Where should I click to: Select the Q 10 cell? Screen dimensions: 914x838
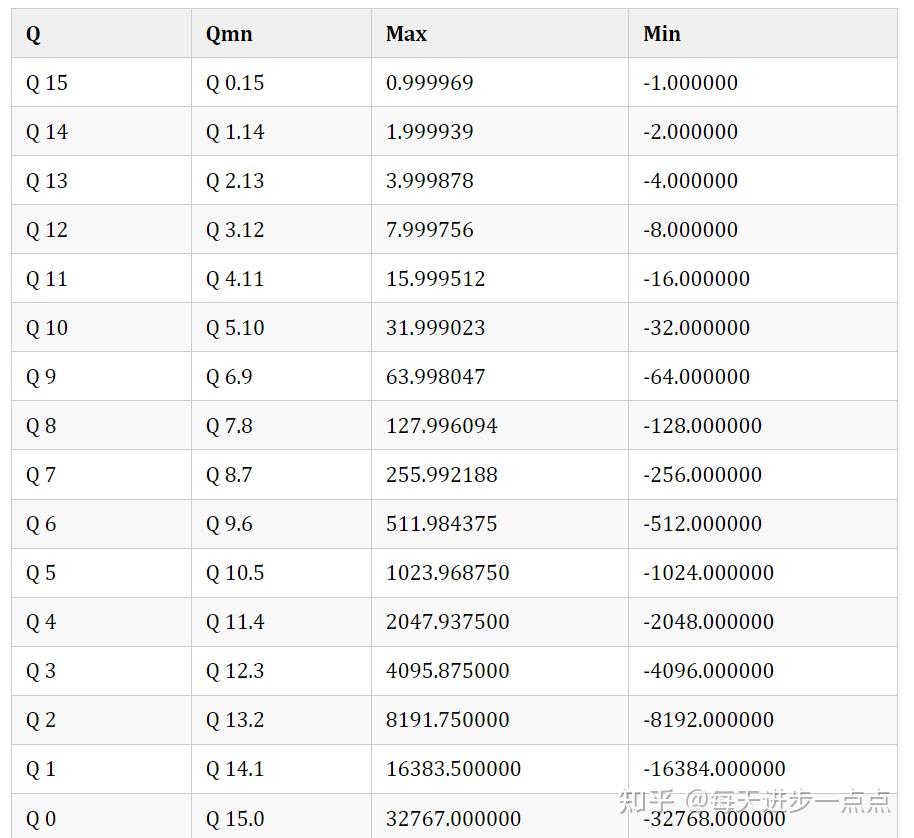click(x=47, y=328)
